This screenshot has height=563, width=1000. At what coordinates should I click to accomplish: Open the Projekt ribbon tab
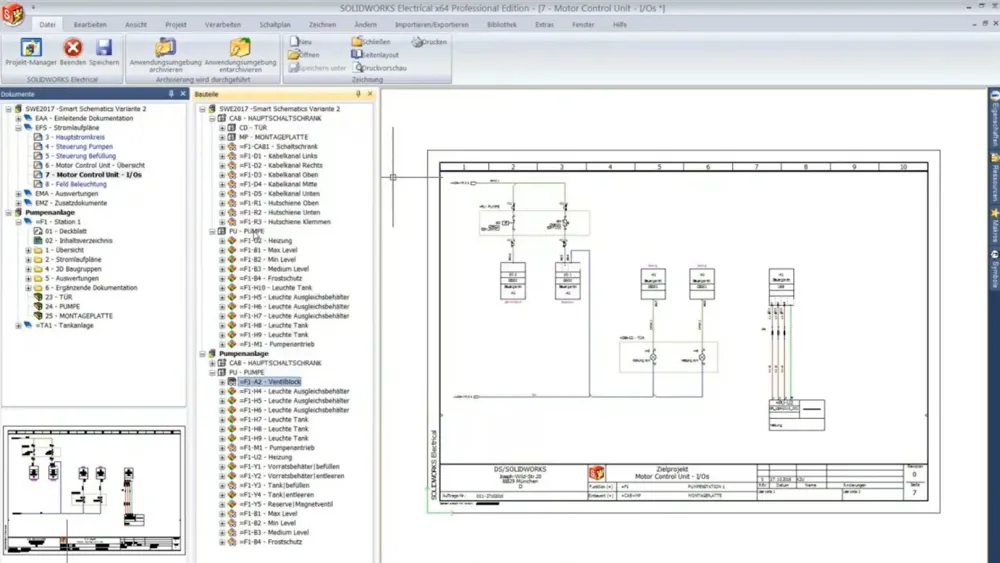pyautogui.click(x=176, y=25)
